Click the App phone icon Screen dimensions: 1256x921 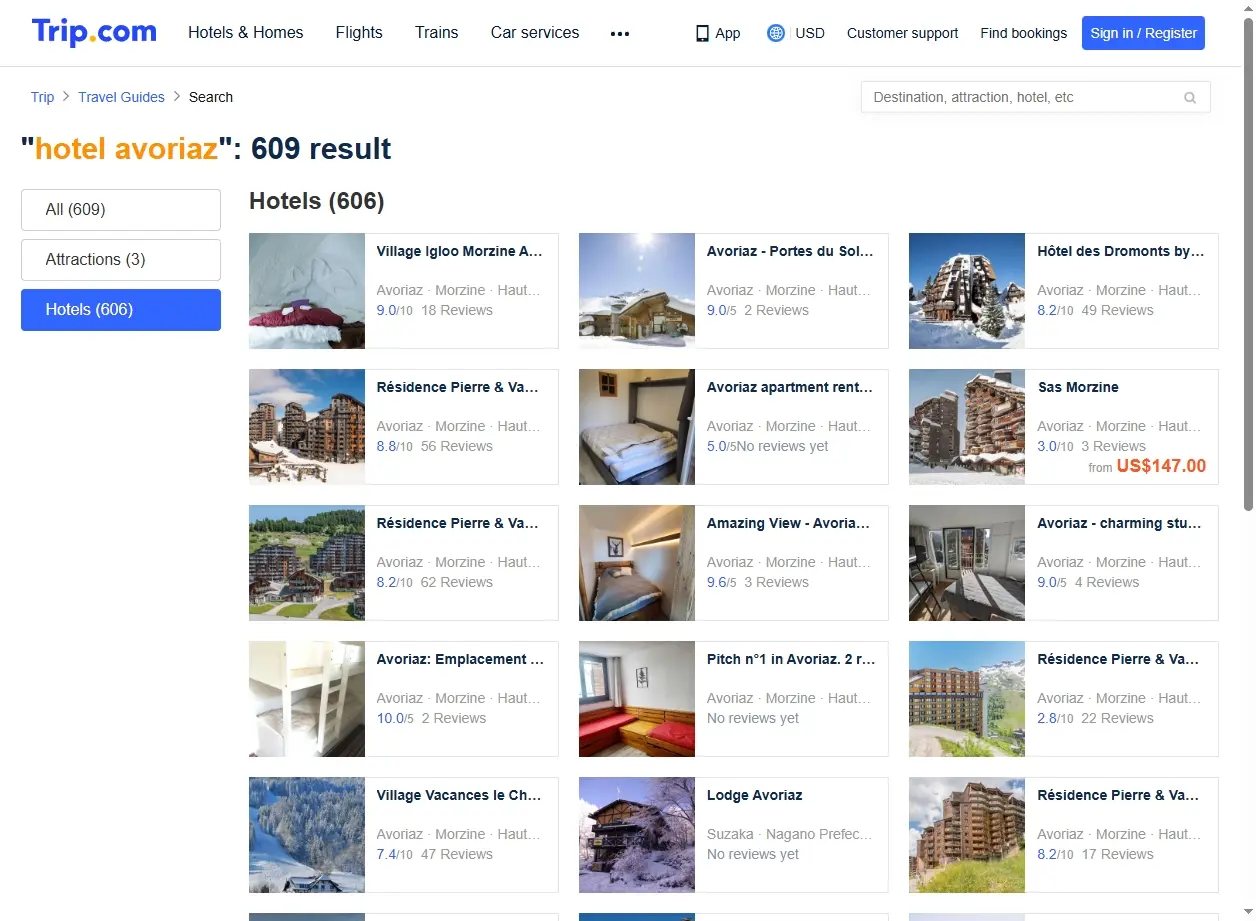click(x=702, y=33)
